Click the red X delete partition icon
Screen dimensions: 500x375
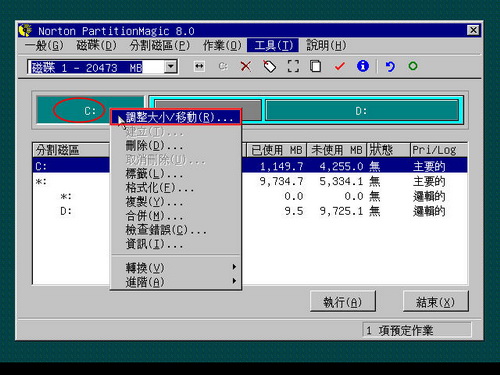click(246, 66)
